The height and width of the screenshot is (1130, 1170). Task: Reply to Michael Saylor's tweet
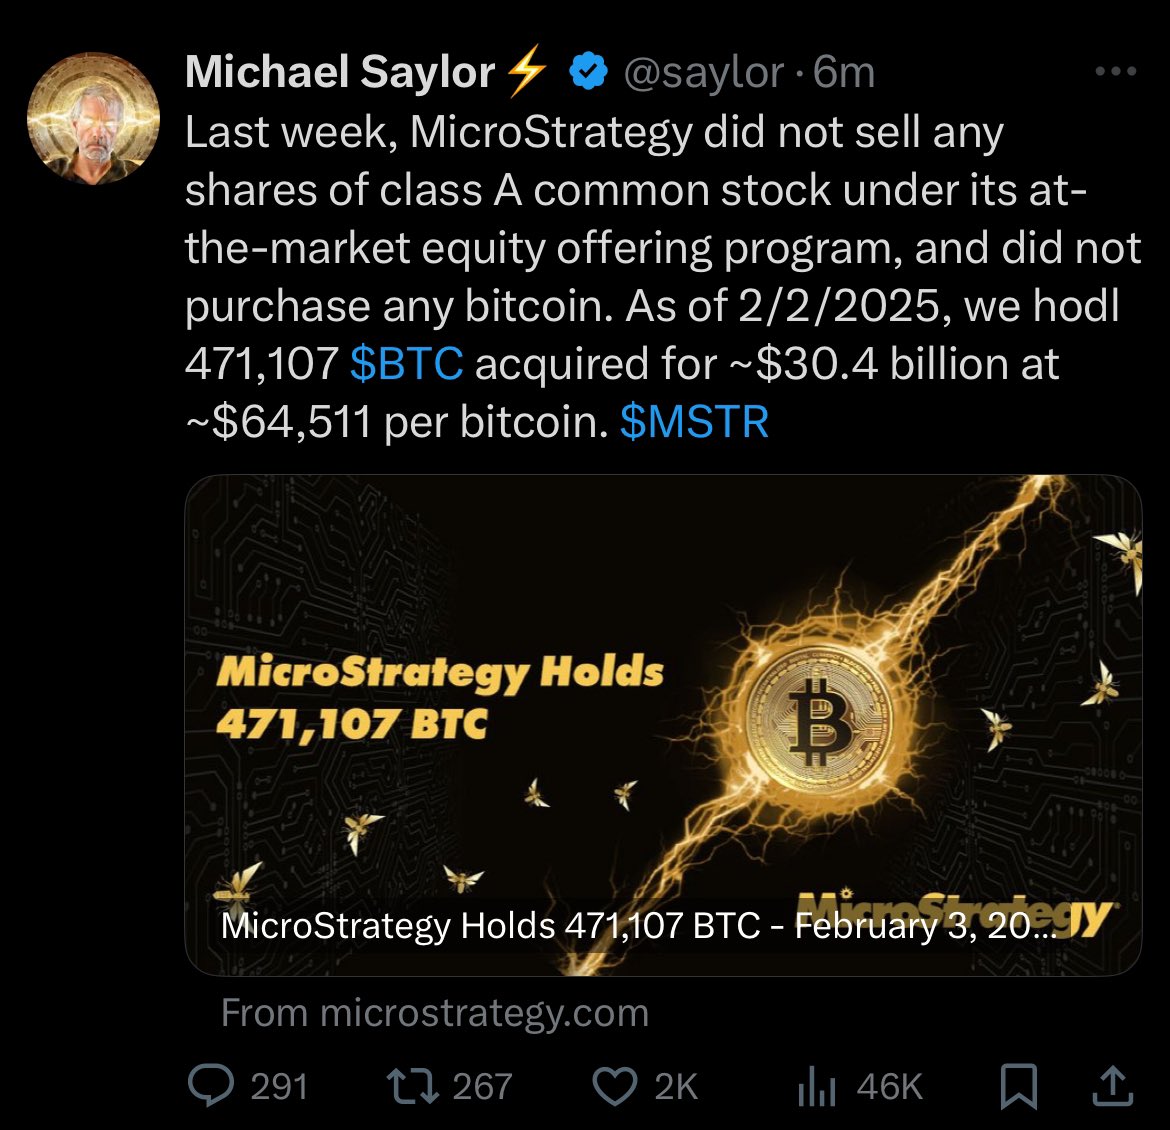[x=213, y=1085]
